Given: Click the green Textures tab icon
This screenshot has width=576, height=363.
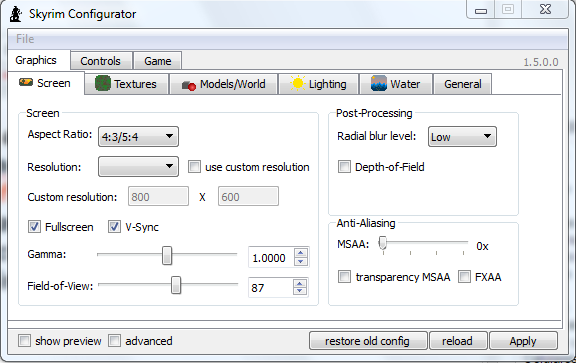Looking at the screenshot, I should (x=102, y=83).
